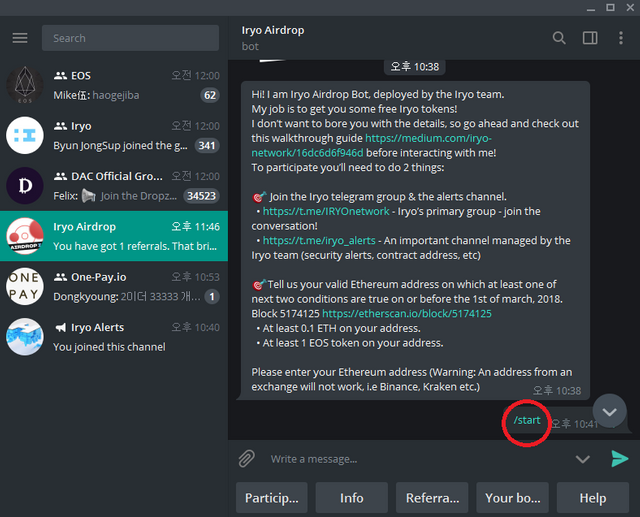Jump to bottom with the round down-arrow button
The image size is (640, 517).
point(609,411)
